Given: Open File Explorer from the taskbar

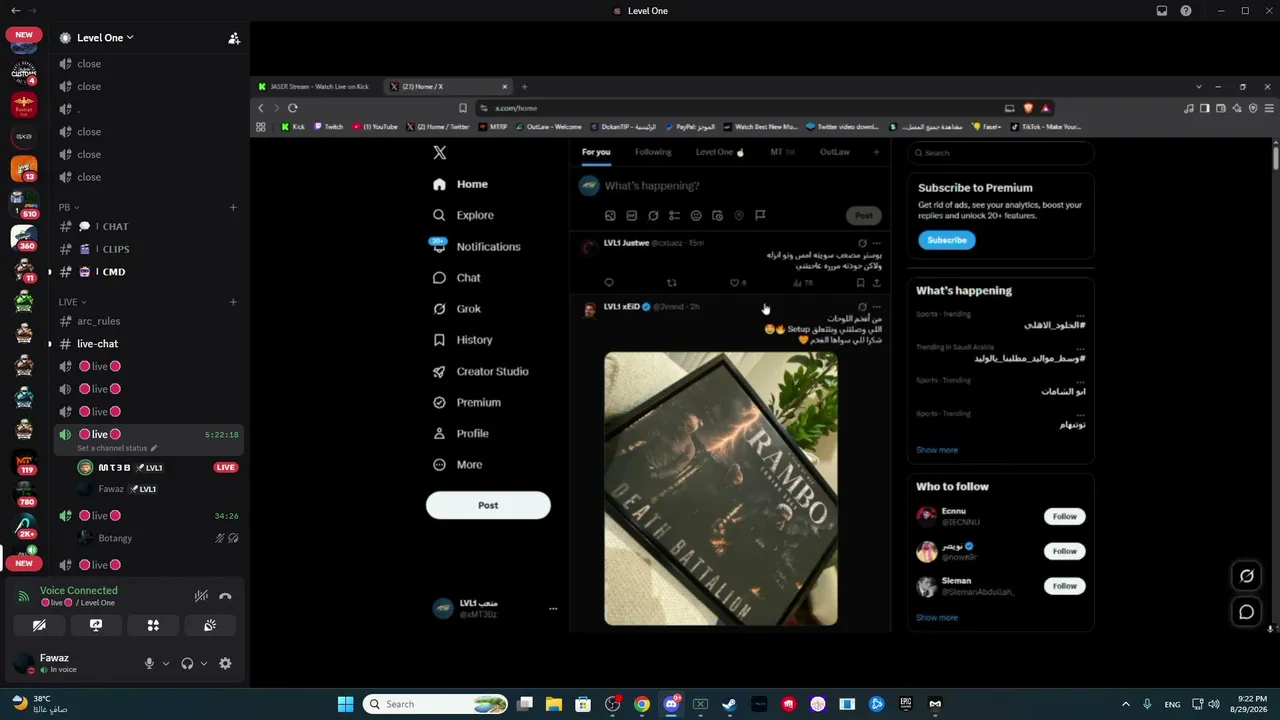Looking at the screenshot, I should click(x=554, y=704).
